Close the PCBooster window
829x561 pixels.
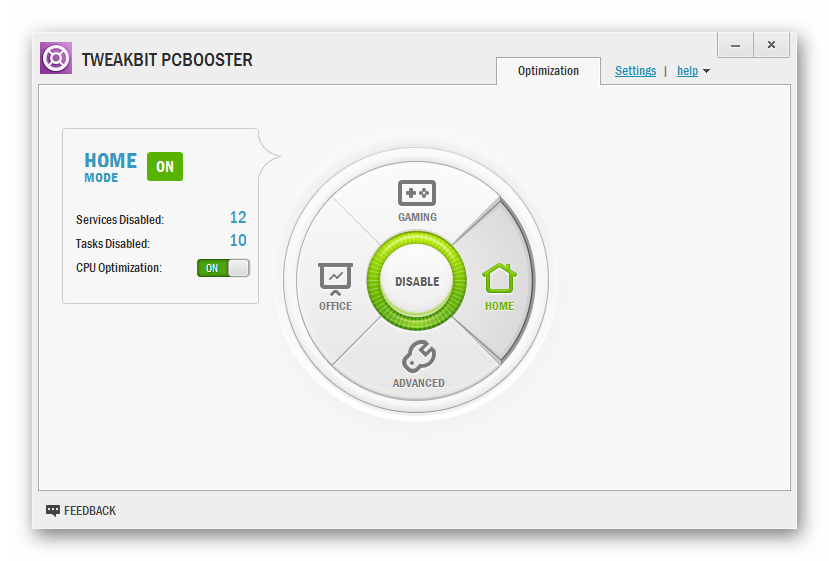771,45
